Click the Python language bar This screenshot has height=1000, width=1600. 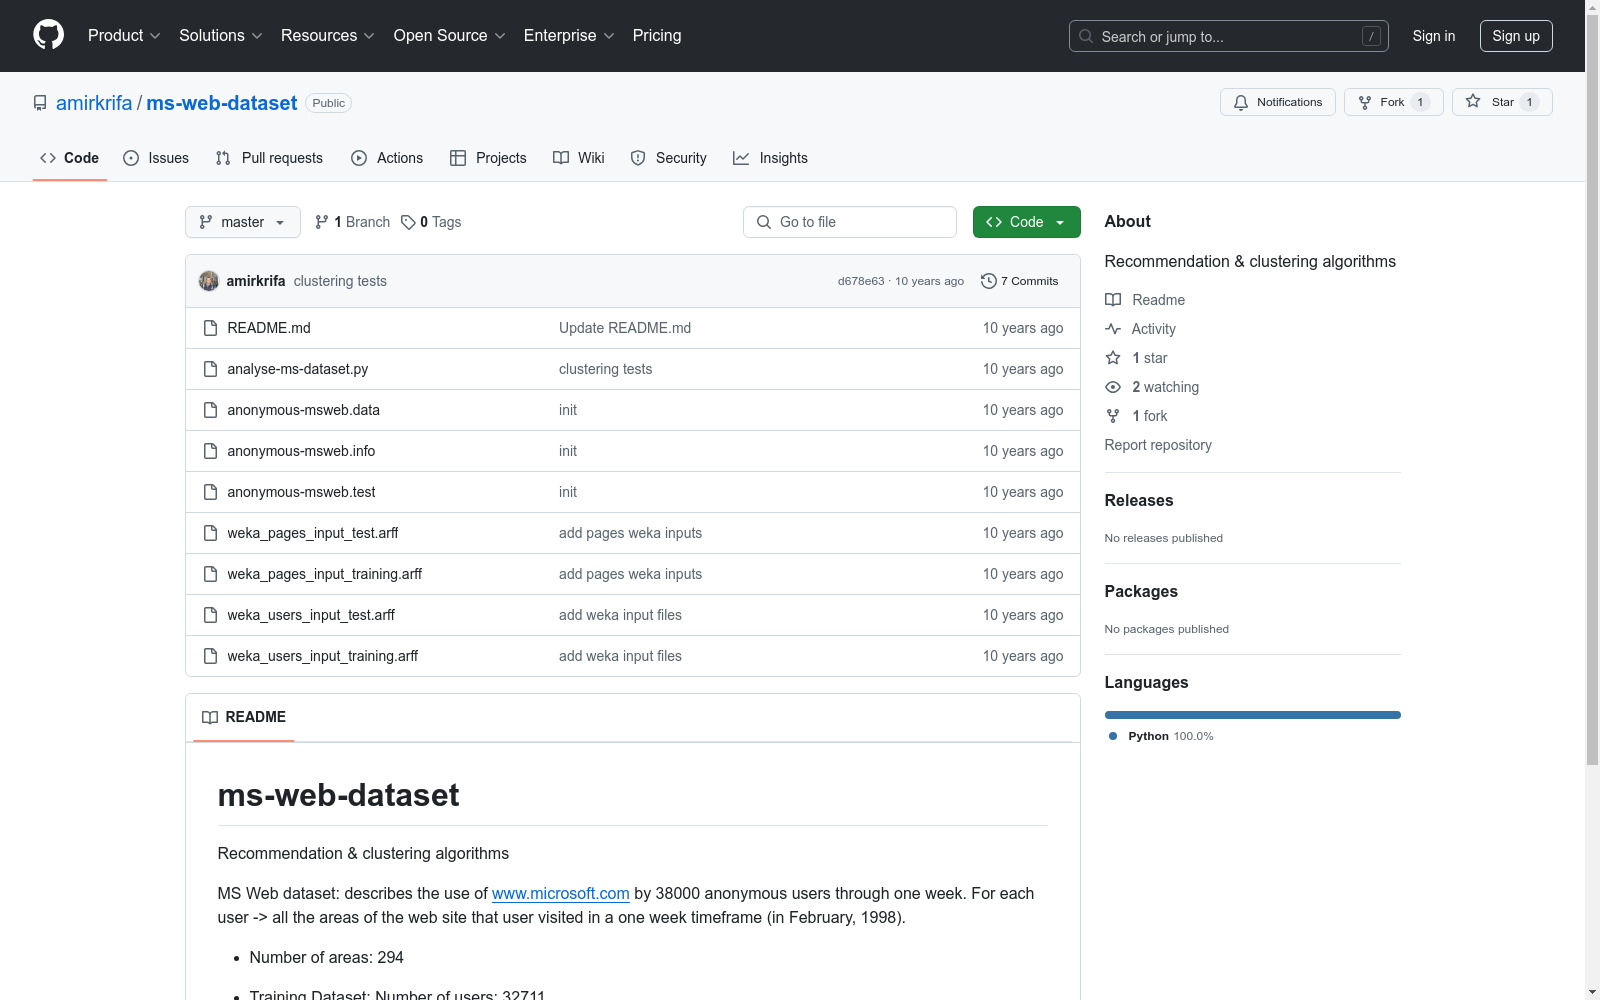[1253, 715]
